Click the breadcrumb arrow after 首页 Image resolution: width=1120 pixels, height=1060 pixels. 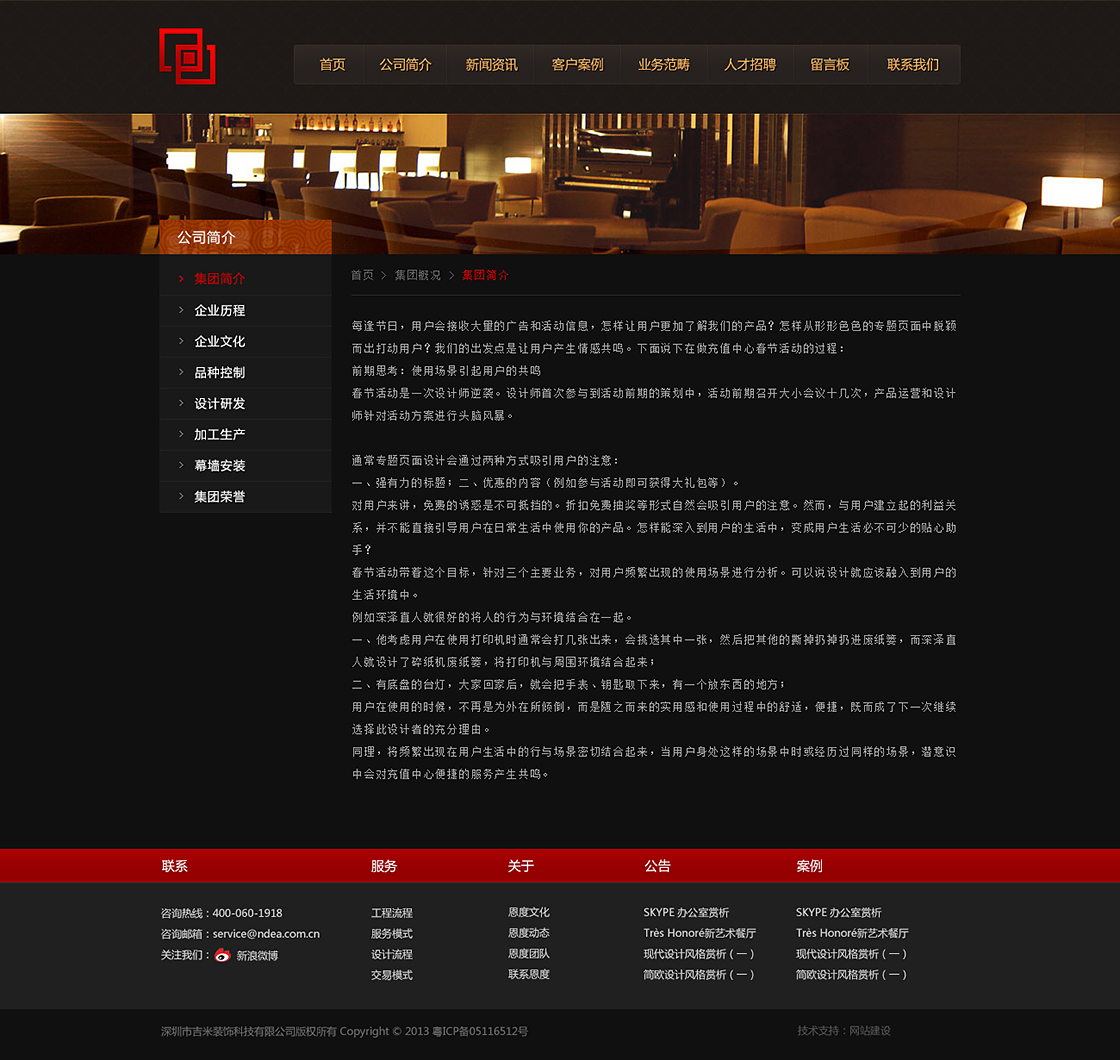[x=384, y=275]
